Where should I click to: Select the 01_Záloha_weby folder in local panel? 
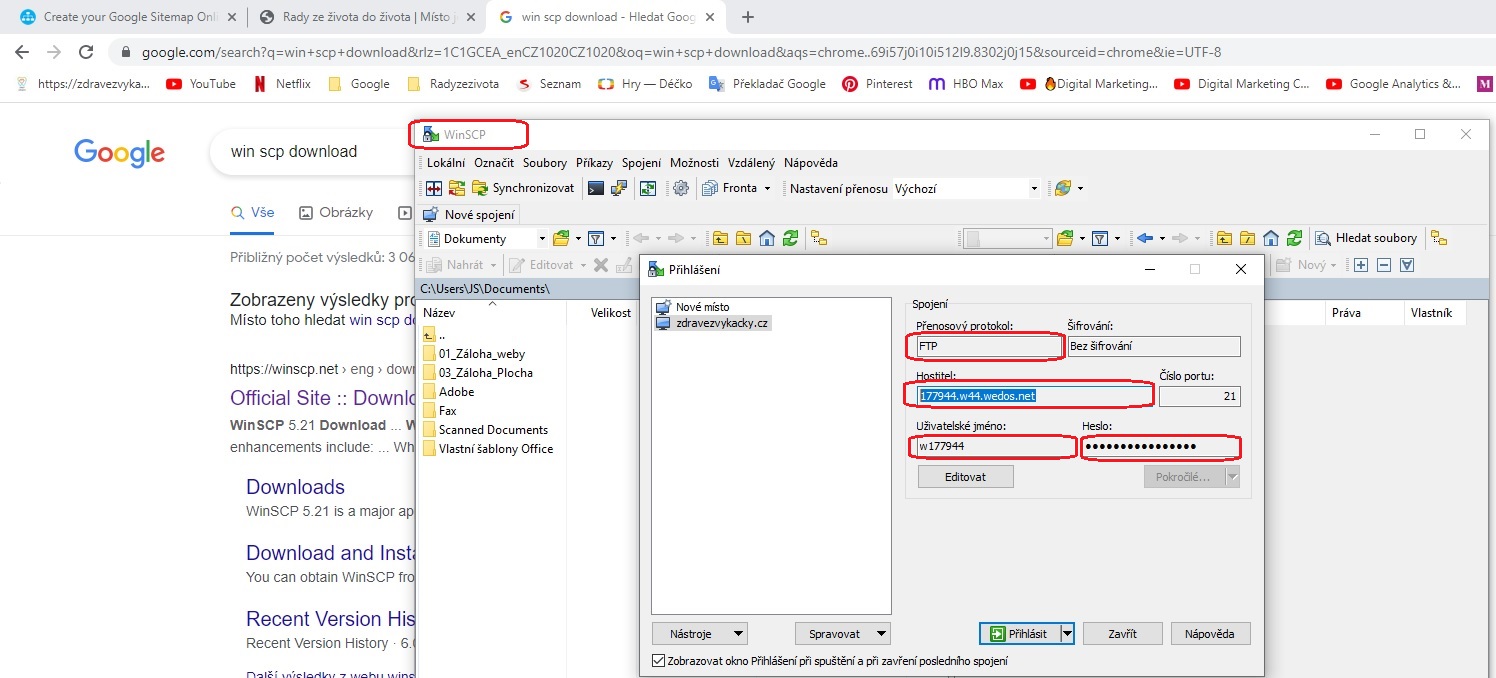[x=474, y=353]
